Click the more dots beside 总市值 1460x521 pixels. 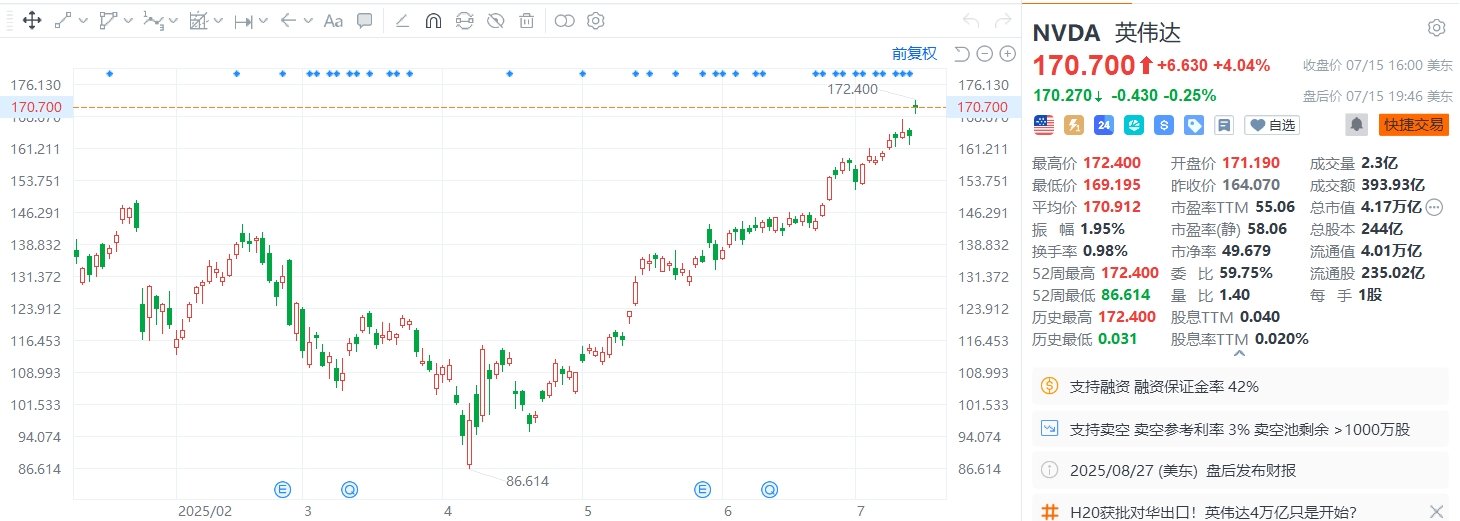coord(1434,208)
